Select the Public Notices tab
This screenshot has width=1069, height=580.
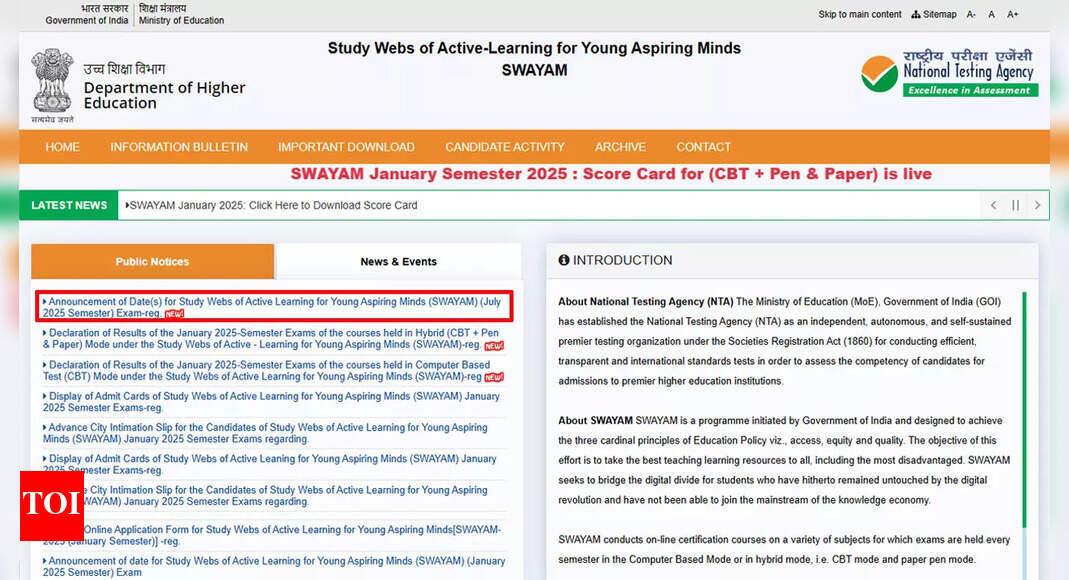pyautogui.click(x=152, y=262)
